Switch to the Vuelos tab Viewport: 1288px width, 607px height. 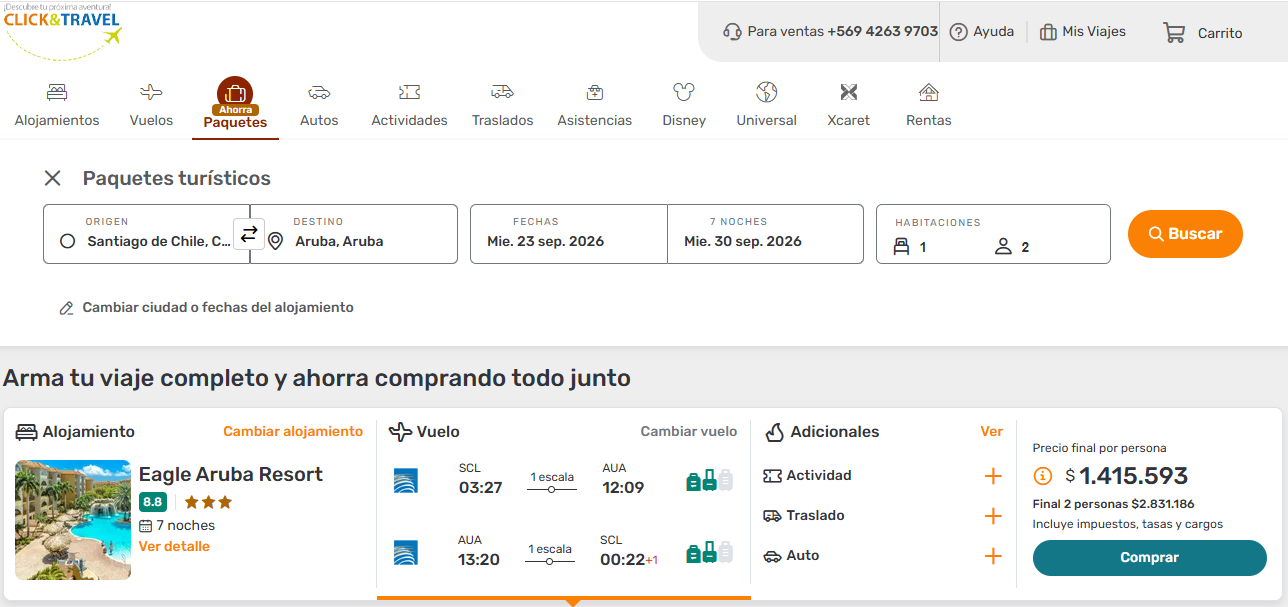pyautogui.click(x=151, y=105)
